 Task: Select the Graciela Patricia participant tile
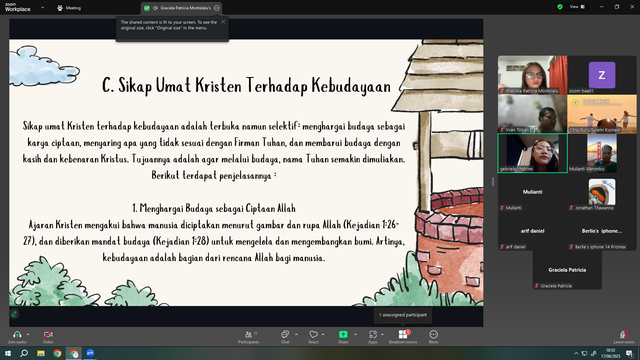567,270
